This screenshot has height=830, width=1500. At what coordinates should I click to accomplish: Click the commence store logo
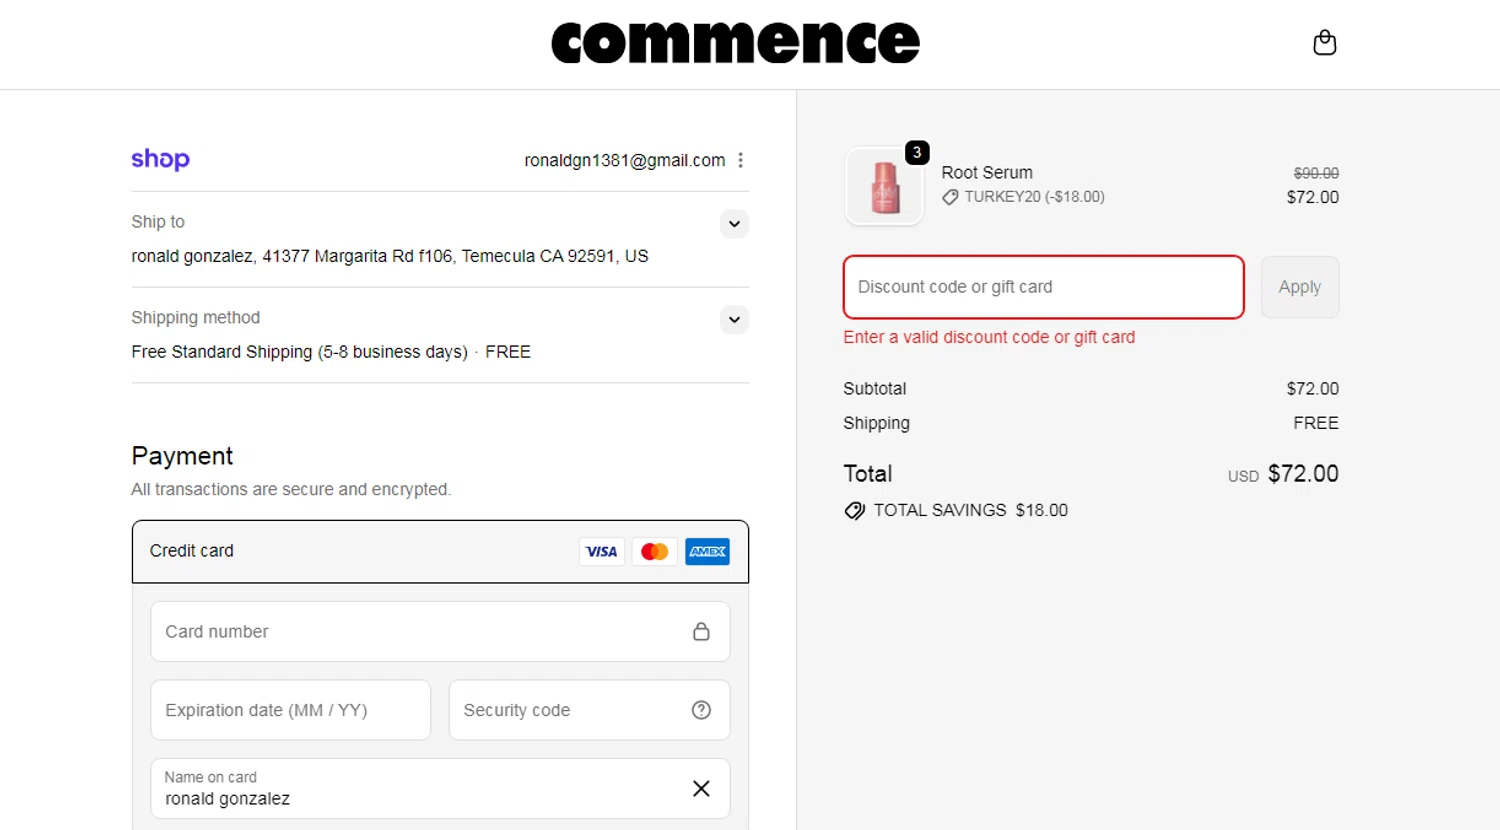tap(735, 43)
